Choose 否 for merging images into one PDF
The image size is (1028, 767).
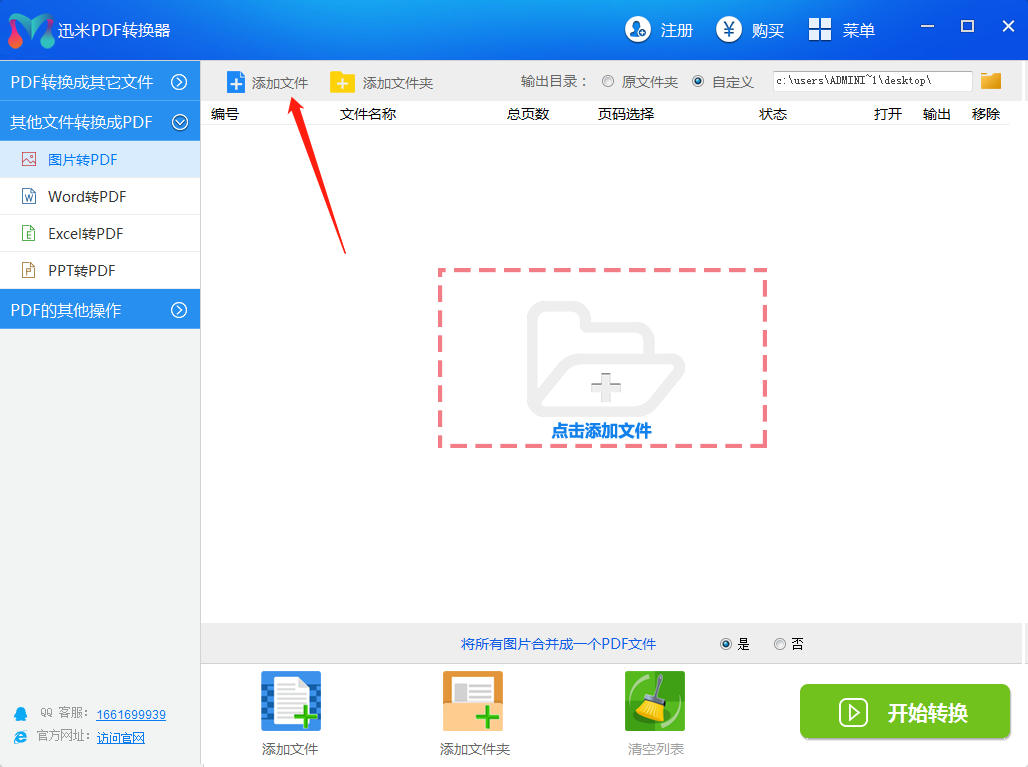click(x=780, y=644)
